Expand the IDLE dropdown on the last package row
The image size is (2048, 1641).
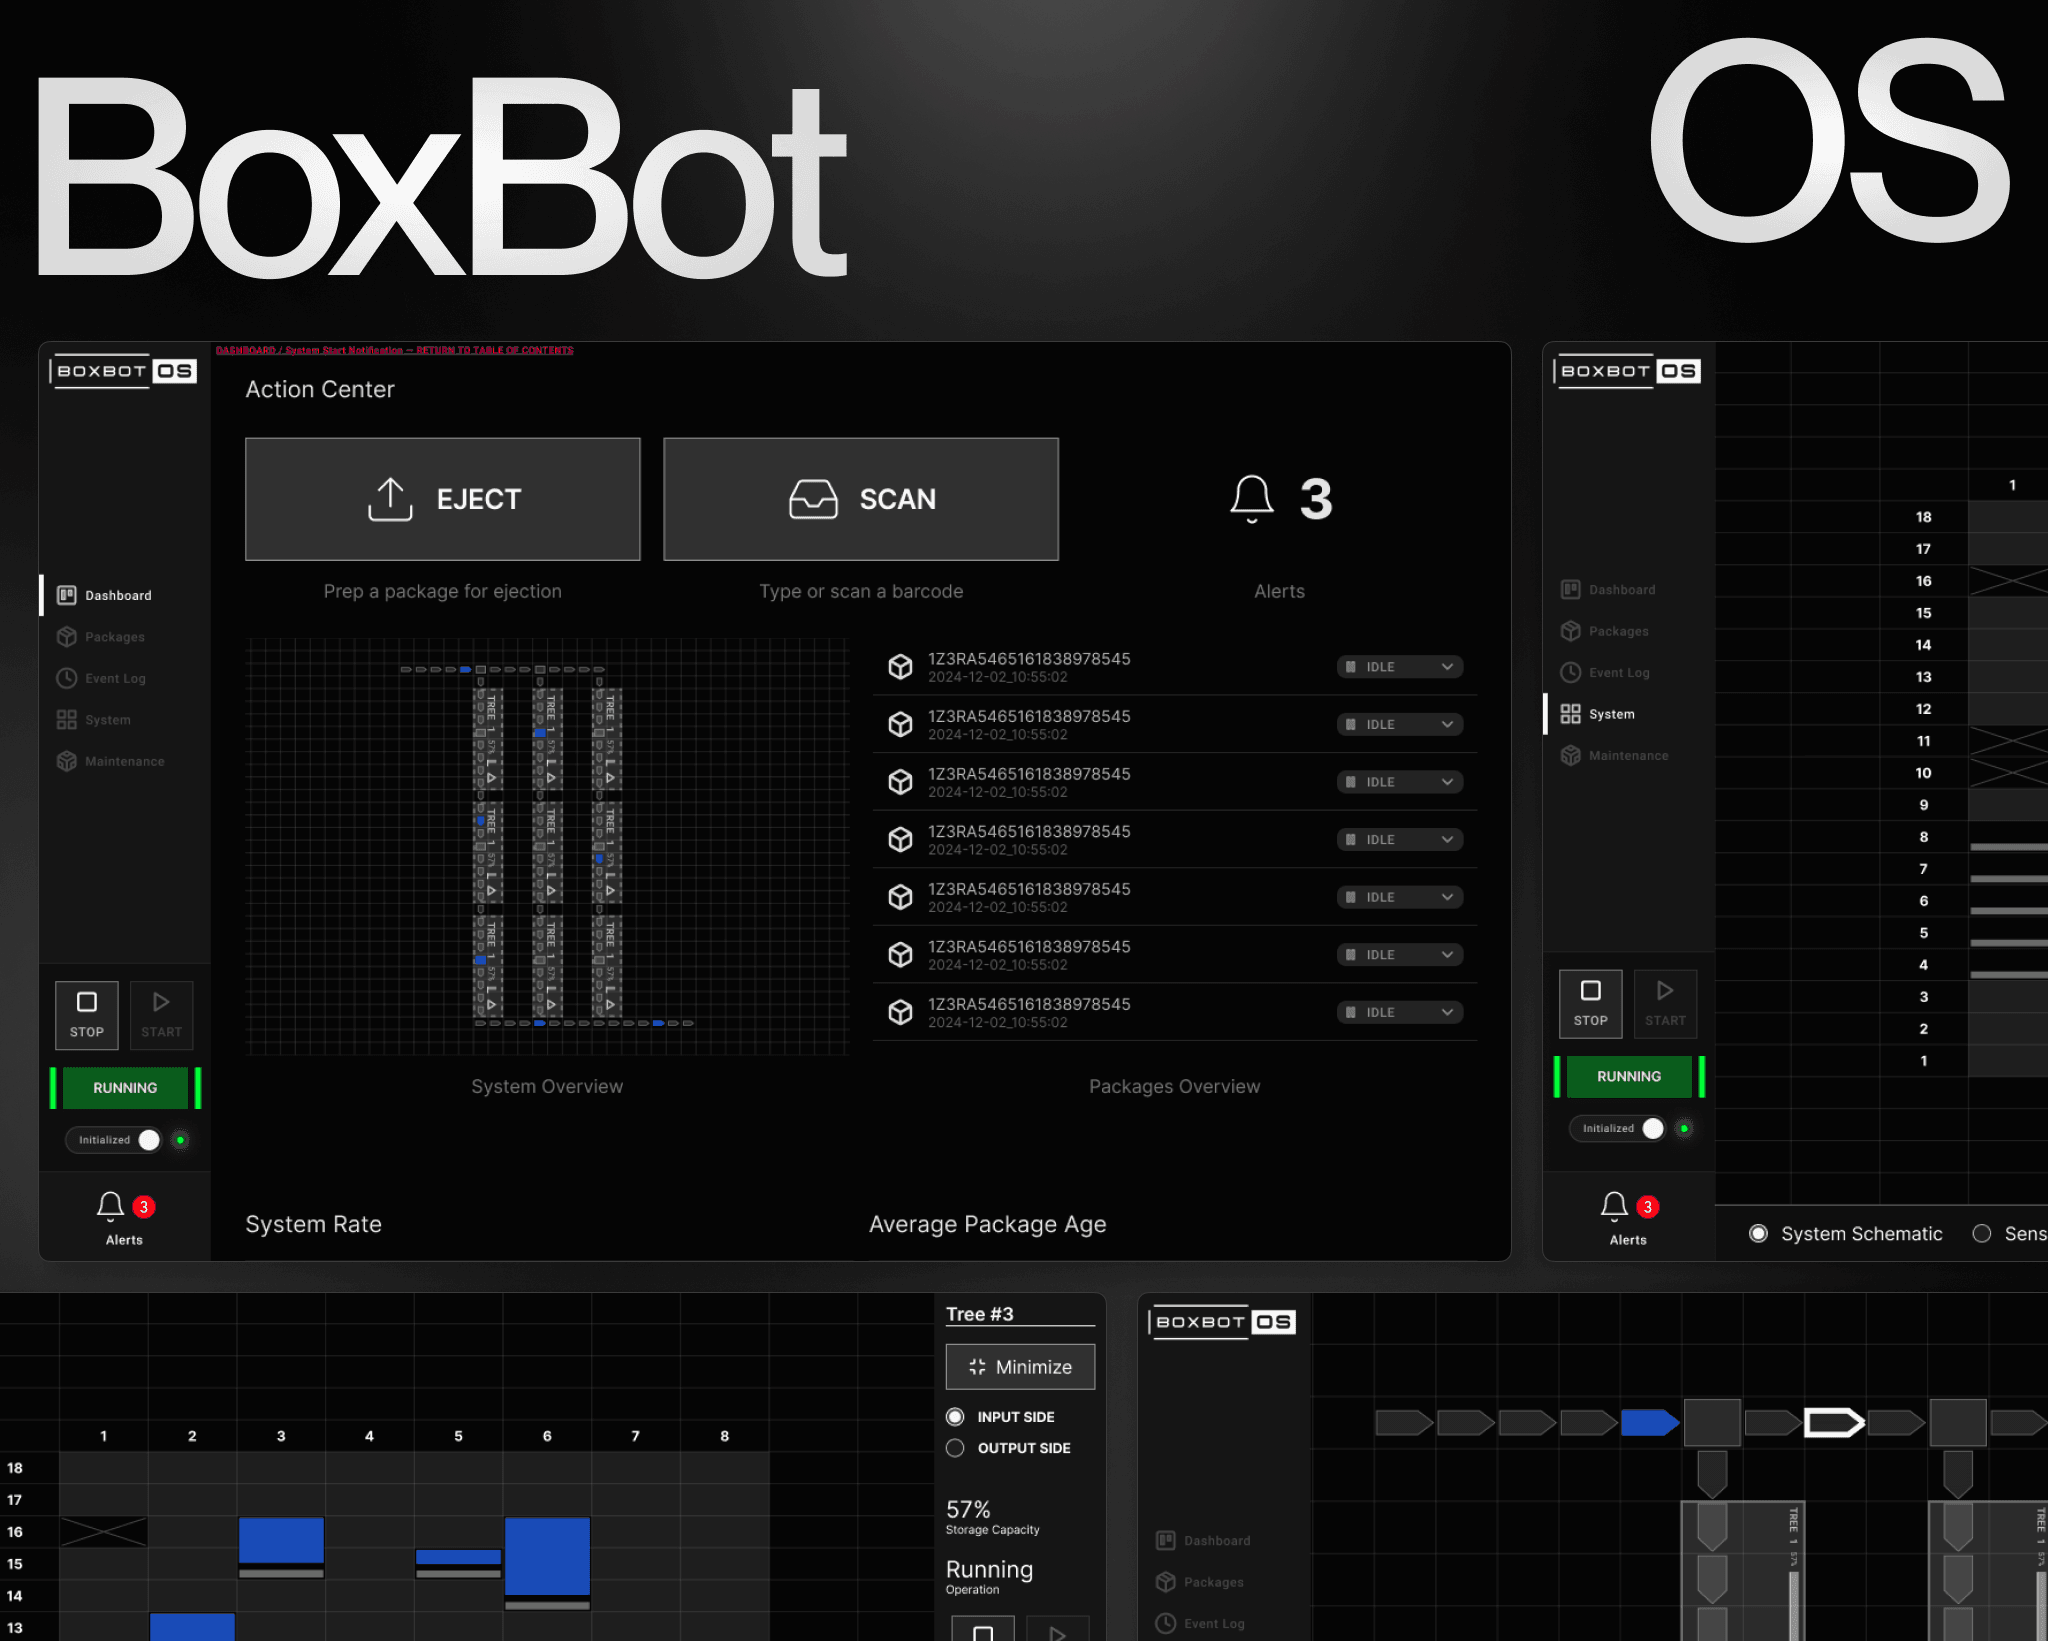click(1399, 1012)
